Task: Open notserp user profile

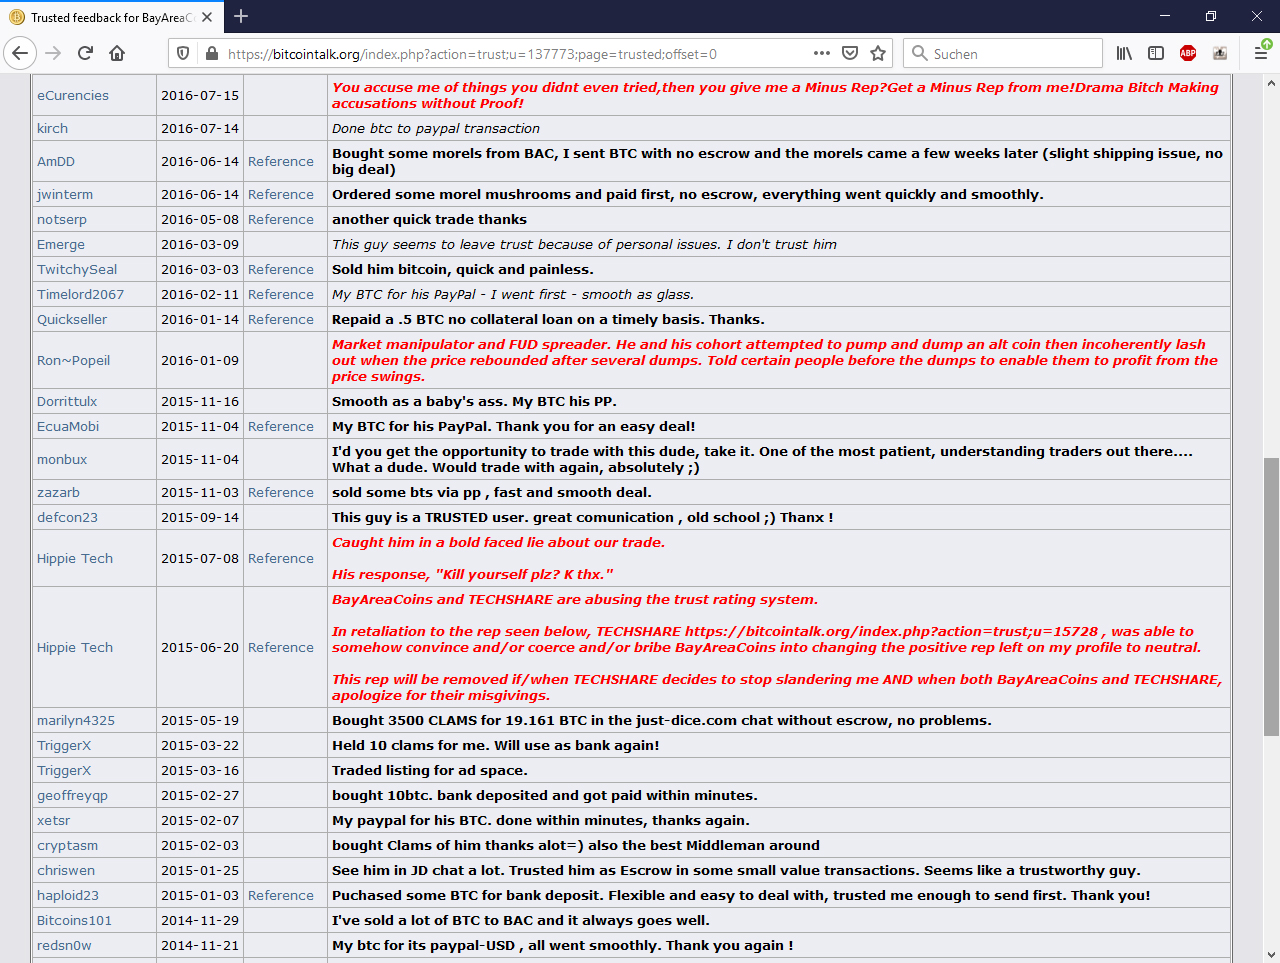Action: click(x=62, y=219)
